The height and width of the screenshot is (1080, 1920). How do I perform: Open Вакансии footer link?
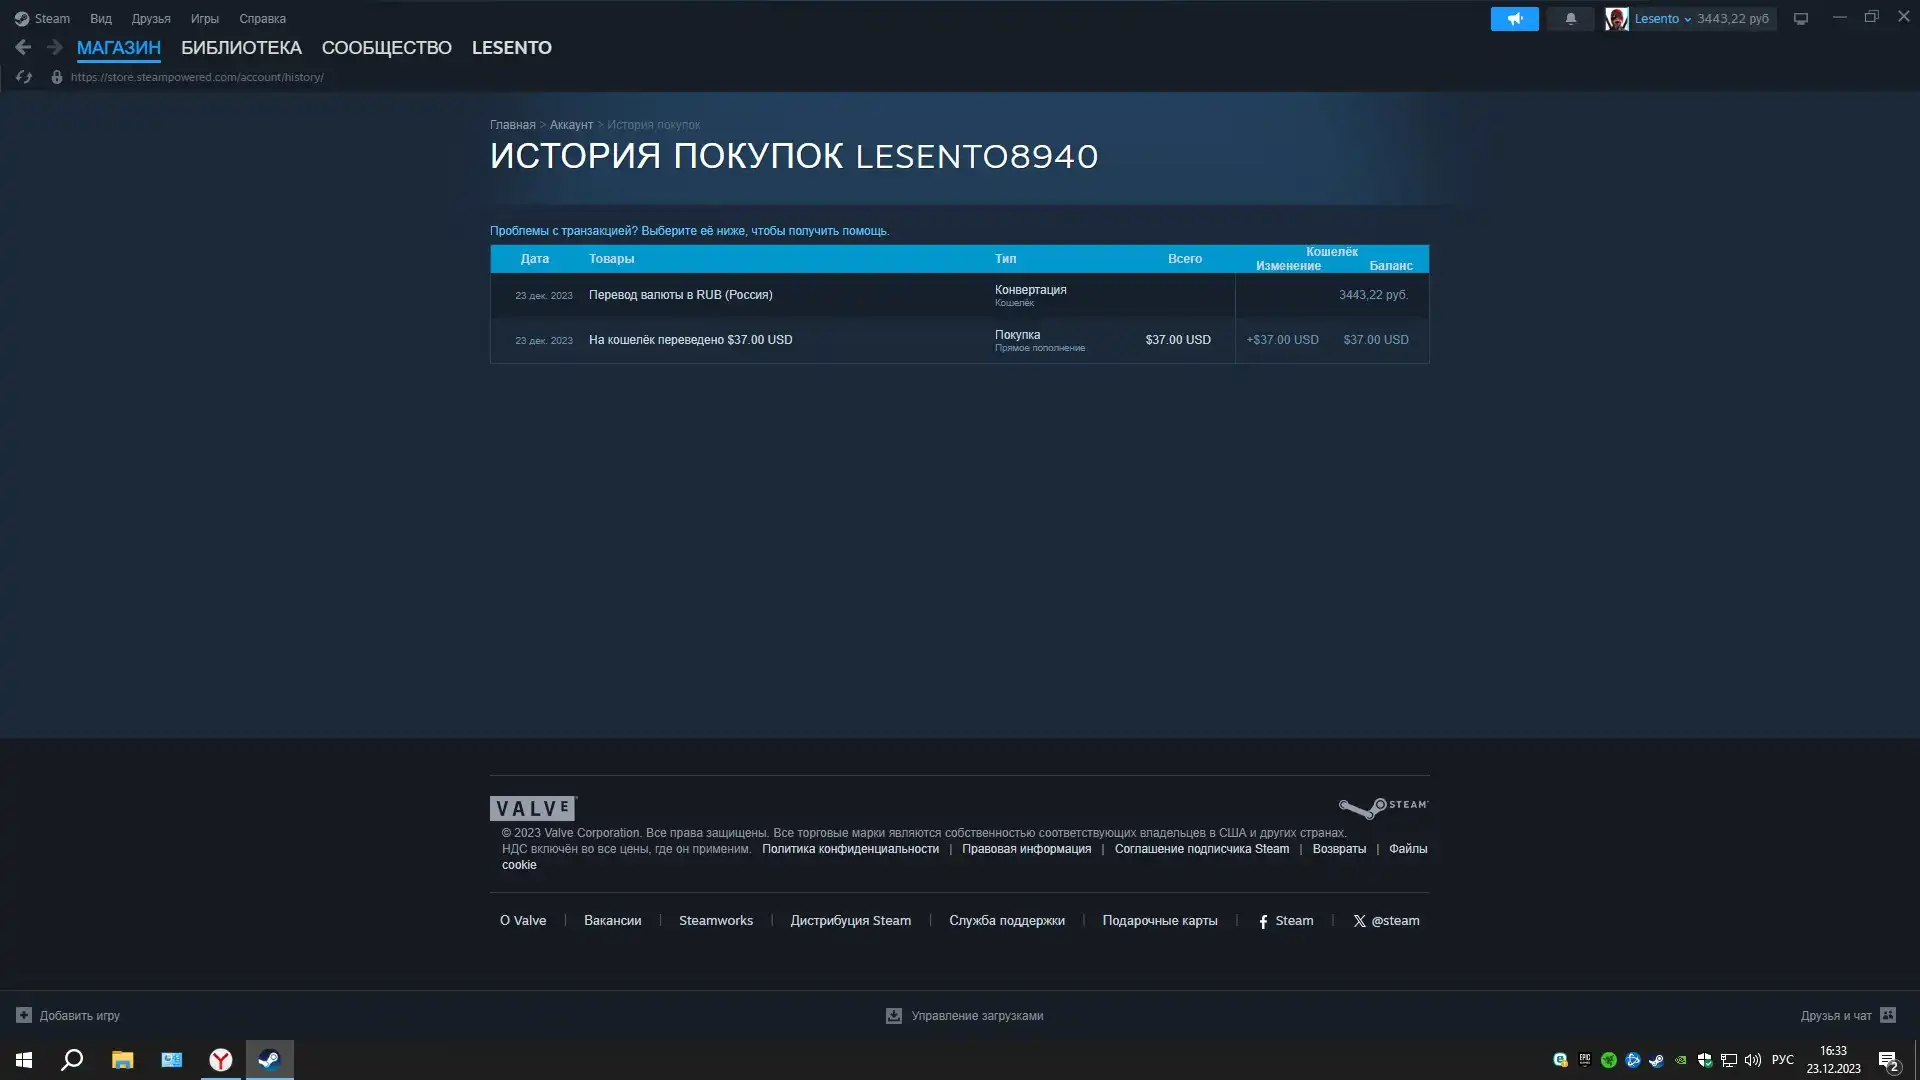(x=612, y=921)
